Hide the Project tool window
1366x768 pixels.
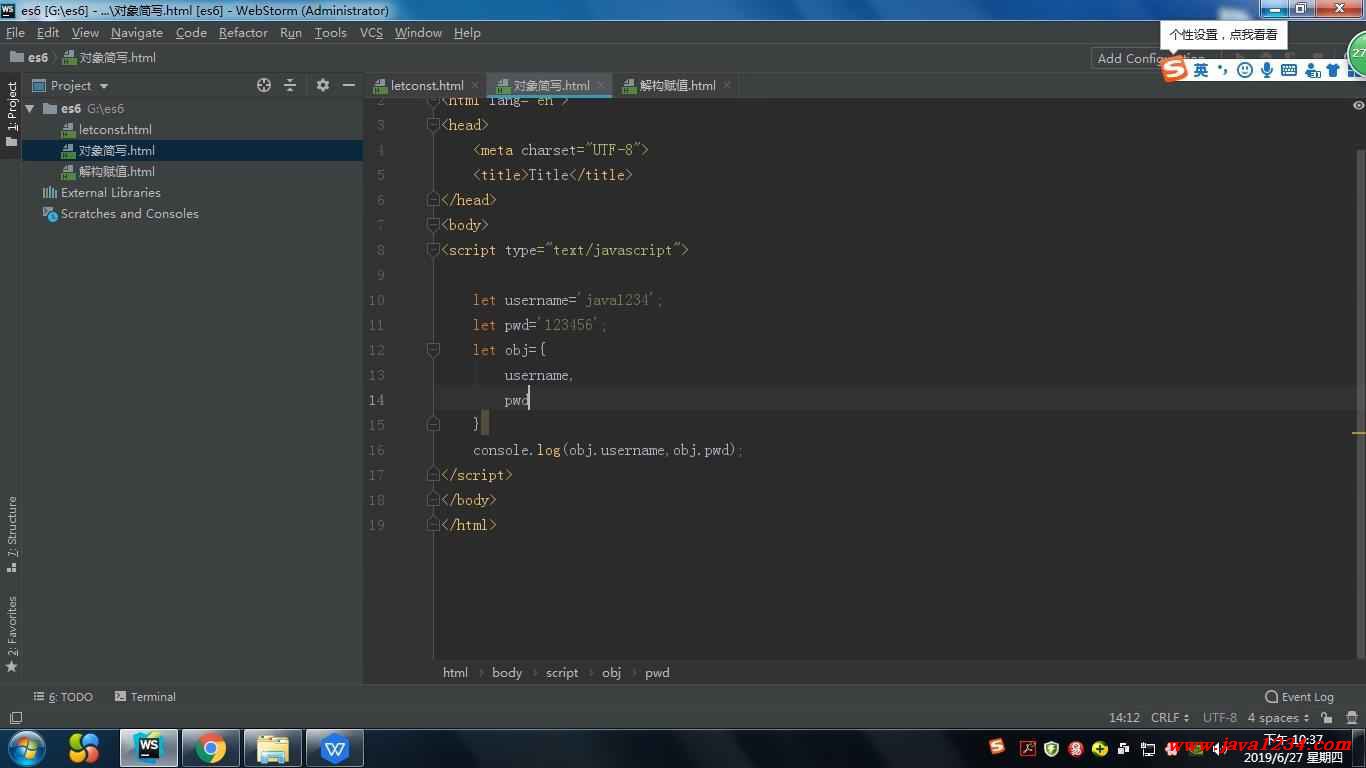348,85
